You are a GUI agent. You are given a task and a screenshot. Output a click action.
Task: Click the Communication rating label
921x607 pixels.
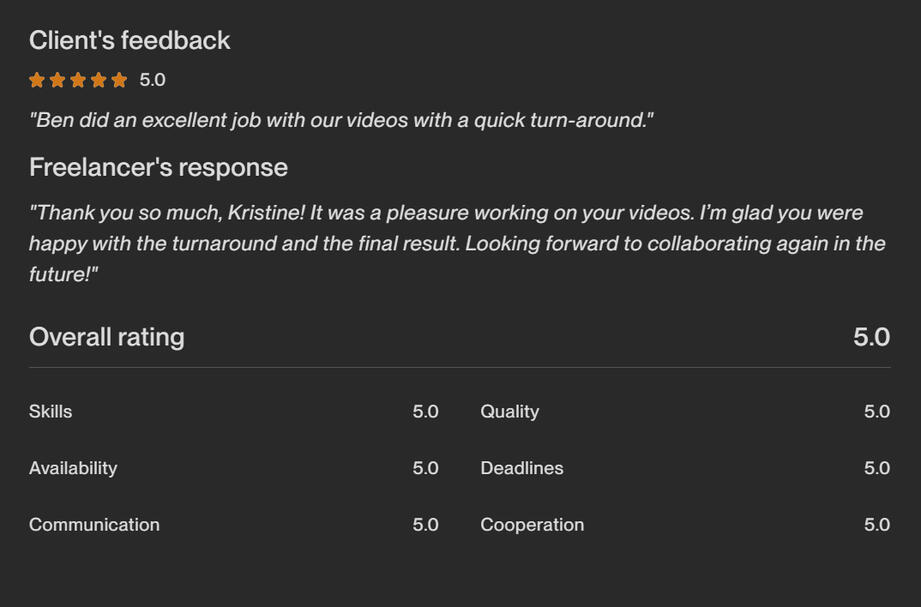94,525
